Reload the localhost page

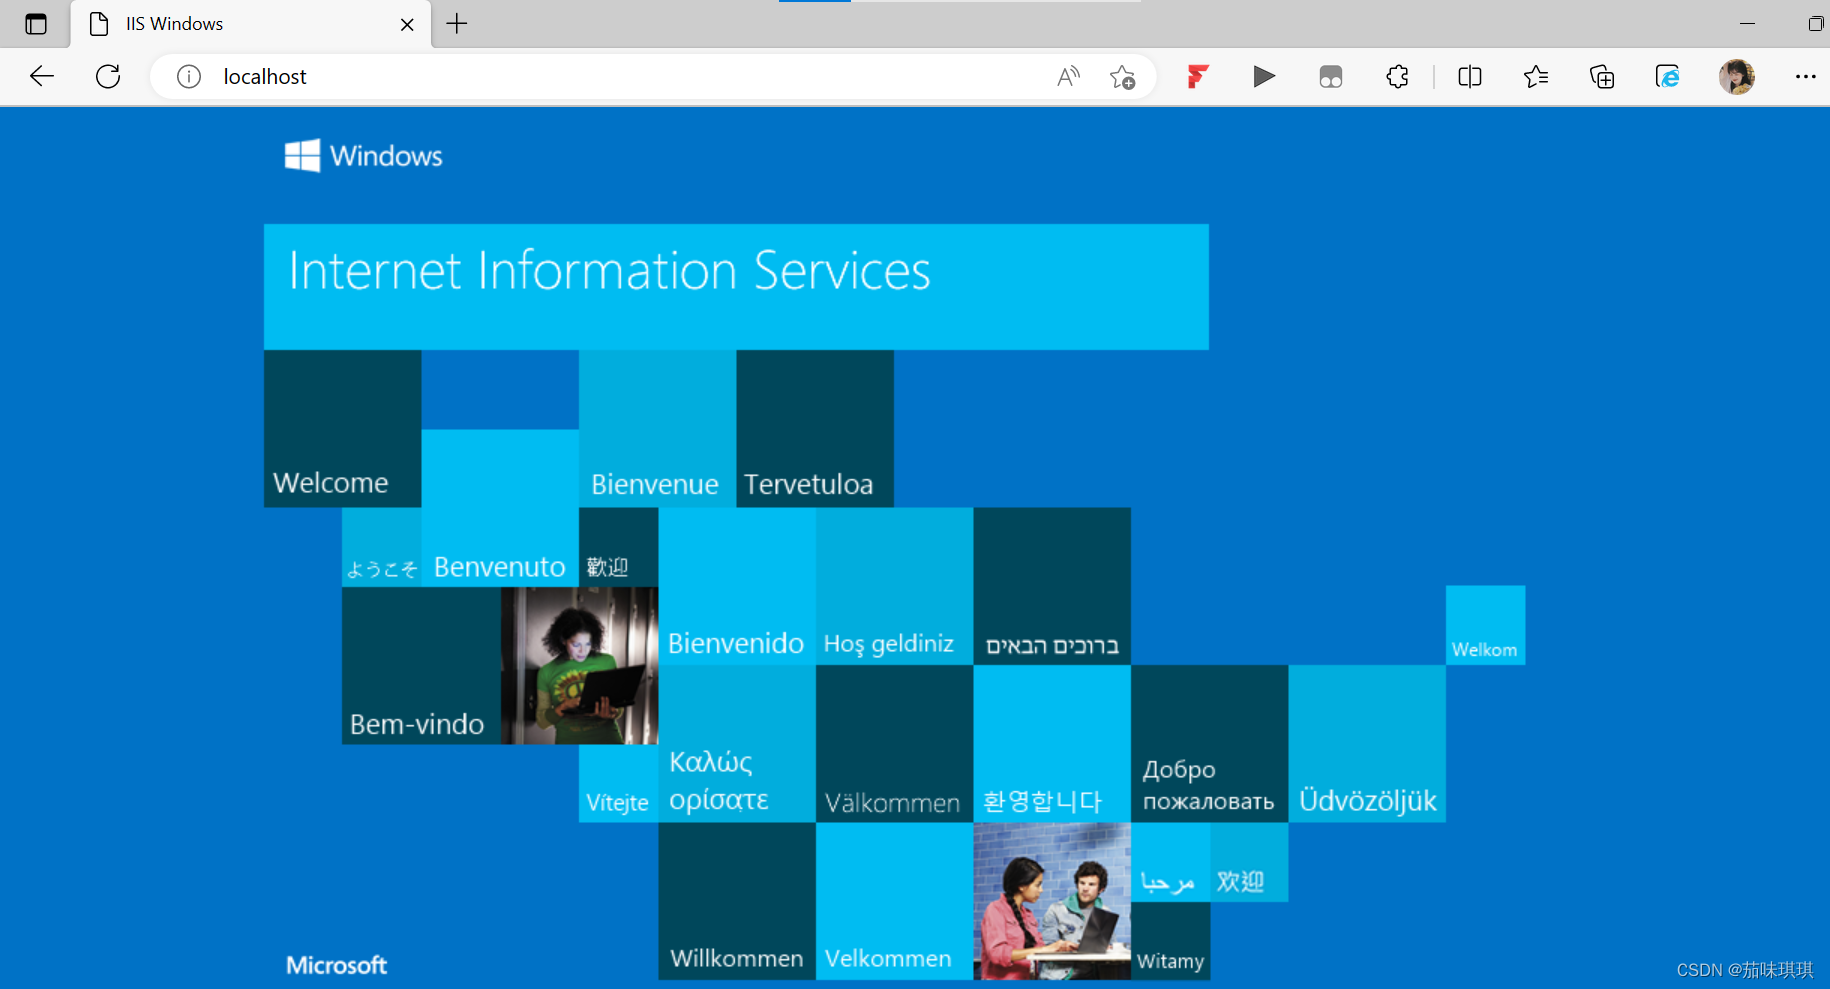tap(108, 77)
